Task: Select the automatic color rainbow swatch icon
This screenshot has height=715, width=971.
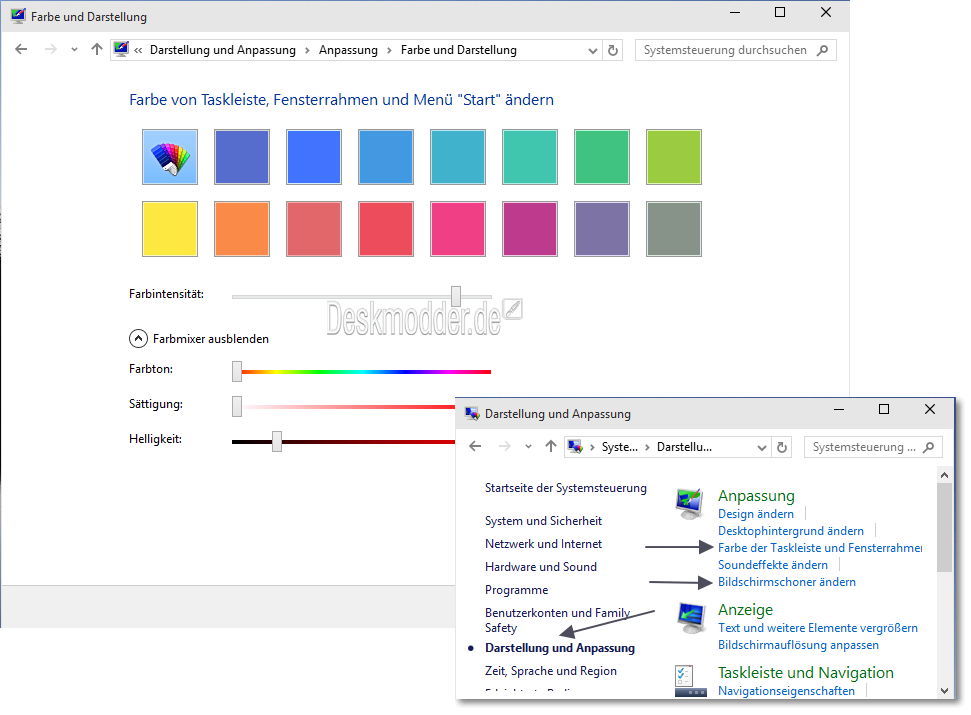Action: pos(169,157)
